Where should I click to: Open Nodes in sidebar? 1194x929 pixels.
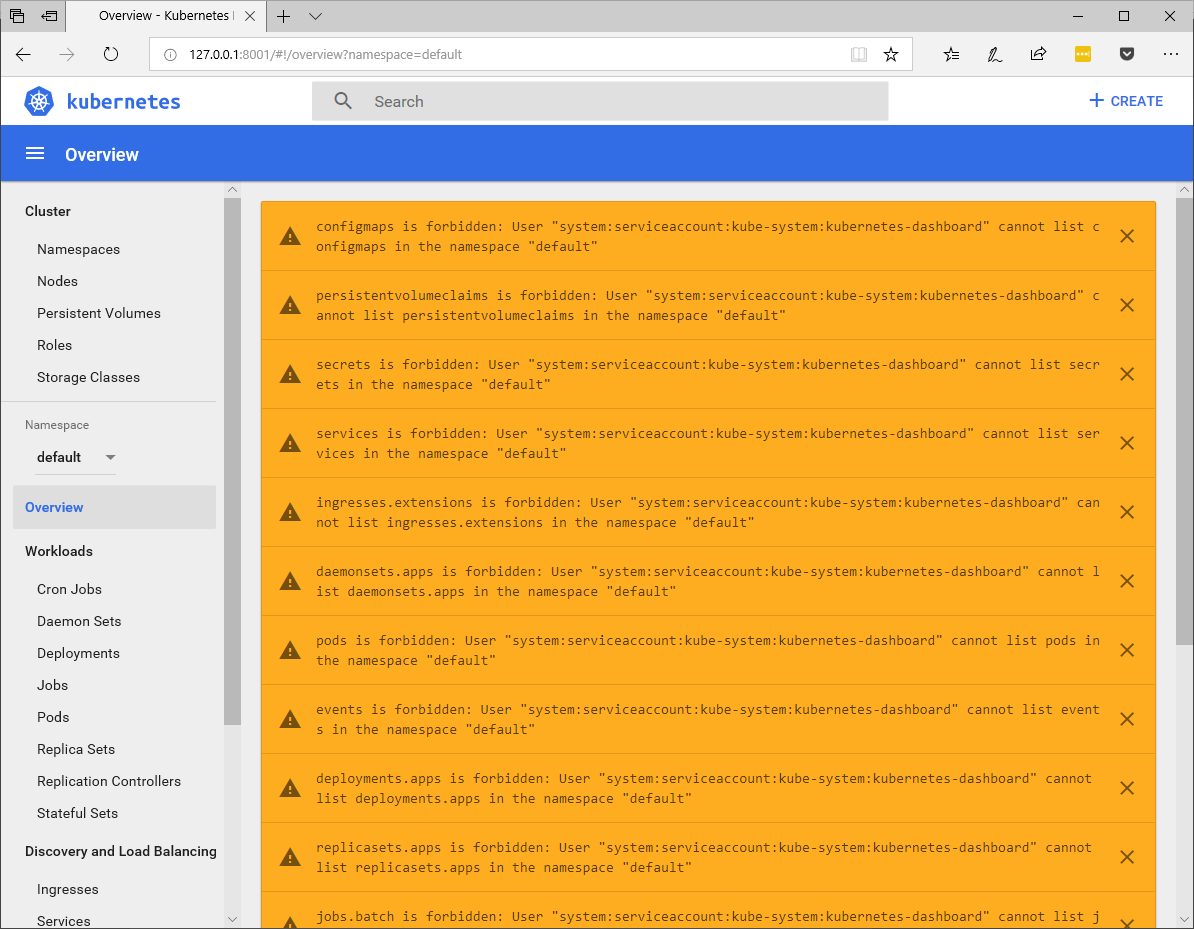(x=57, y=281)
